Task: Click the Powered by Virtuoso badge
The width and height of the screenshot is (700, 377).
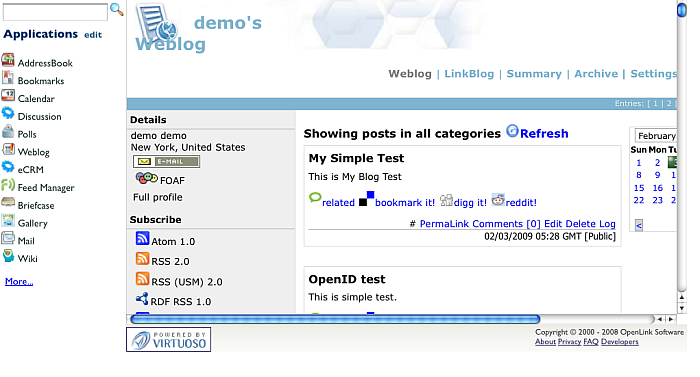Action: (168, 339)
